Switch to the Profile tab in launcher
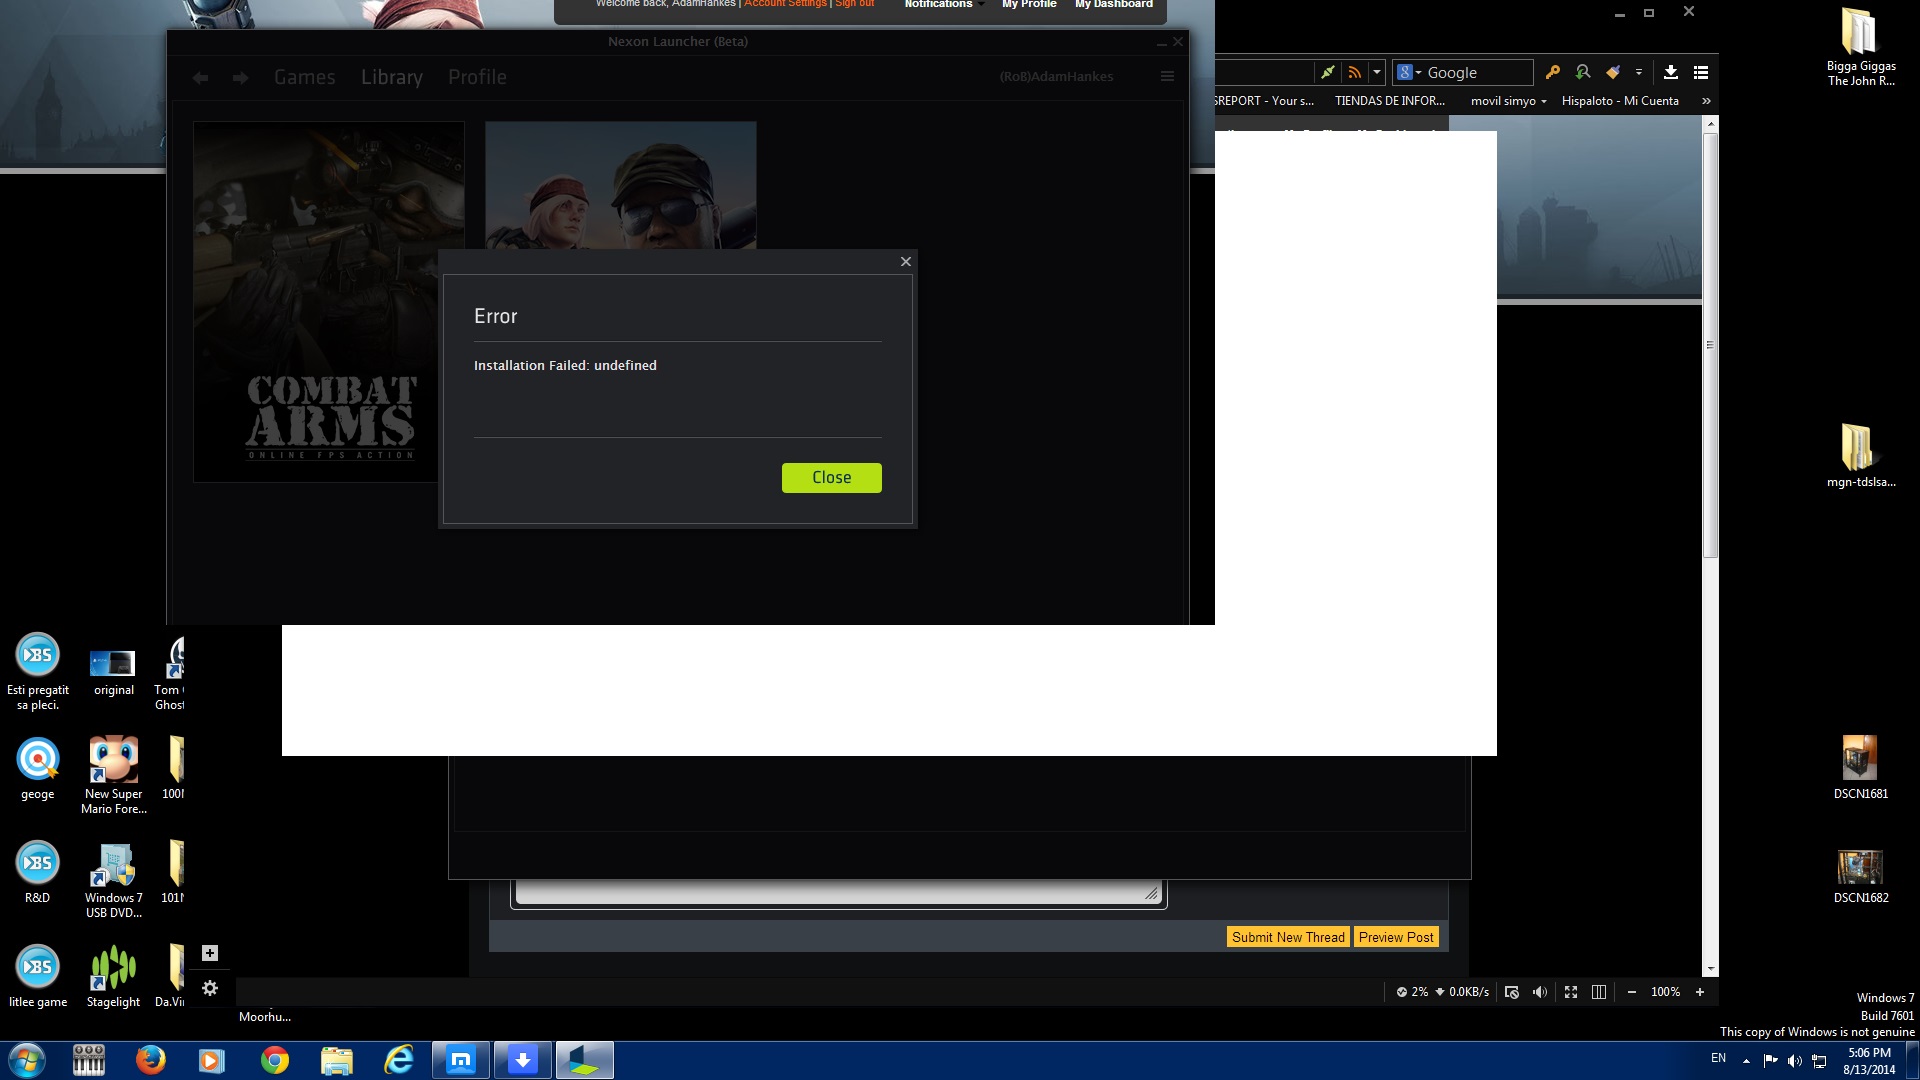The image size is (1920, 1080). (x=477, y=77)
